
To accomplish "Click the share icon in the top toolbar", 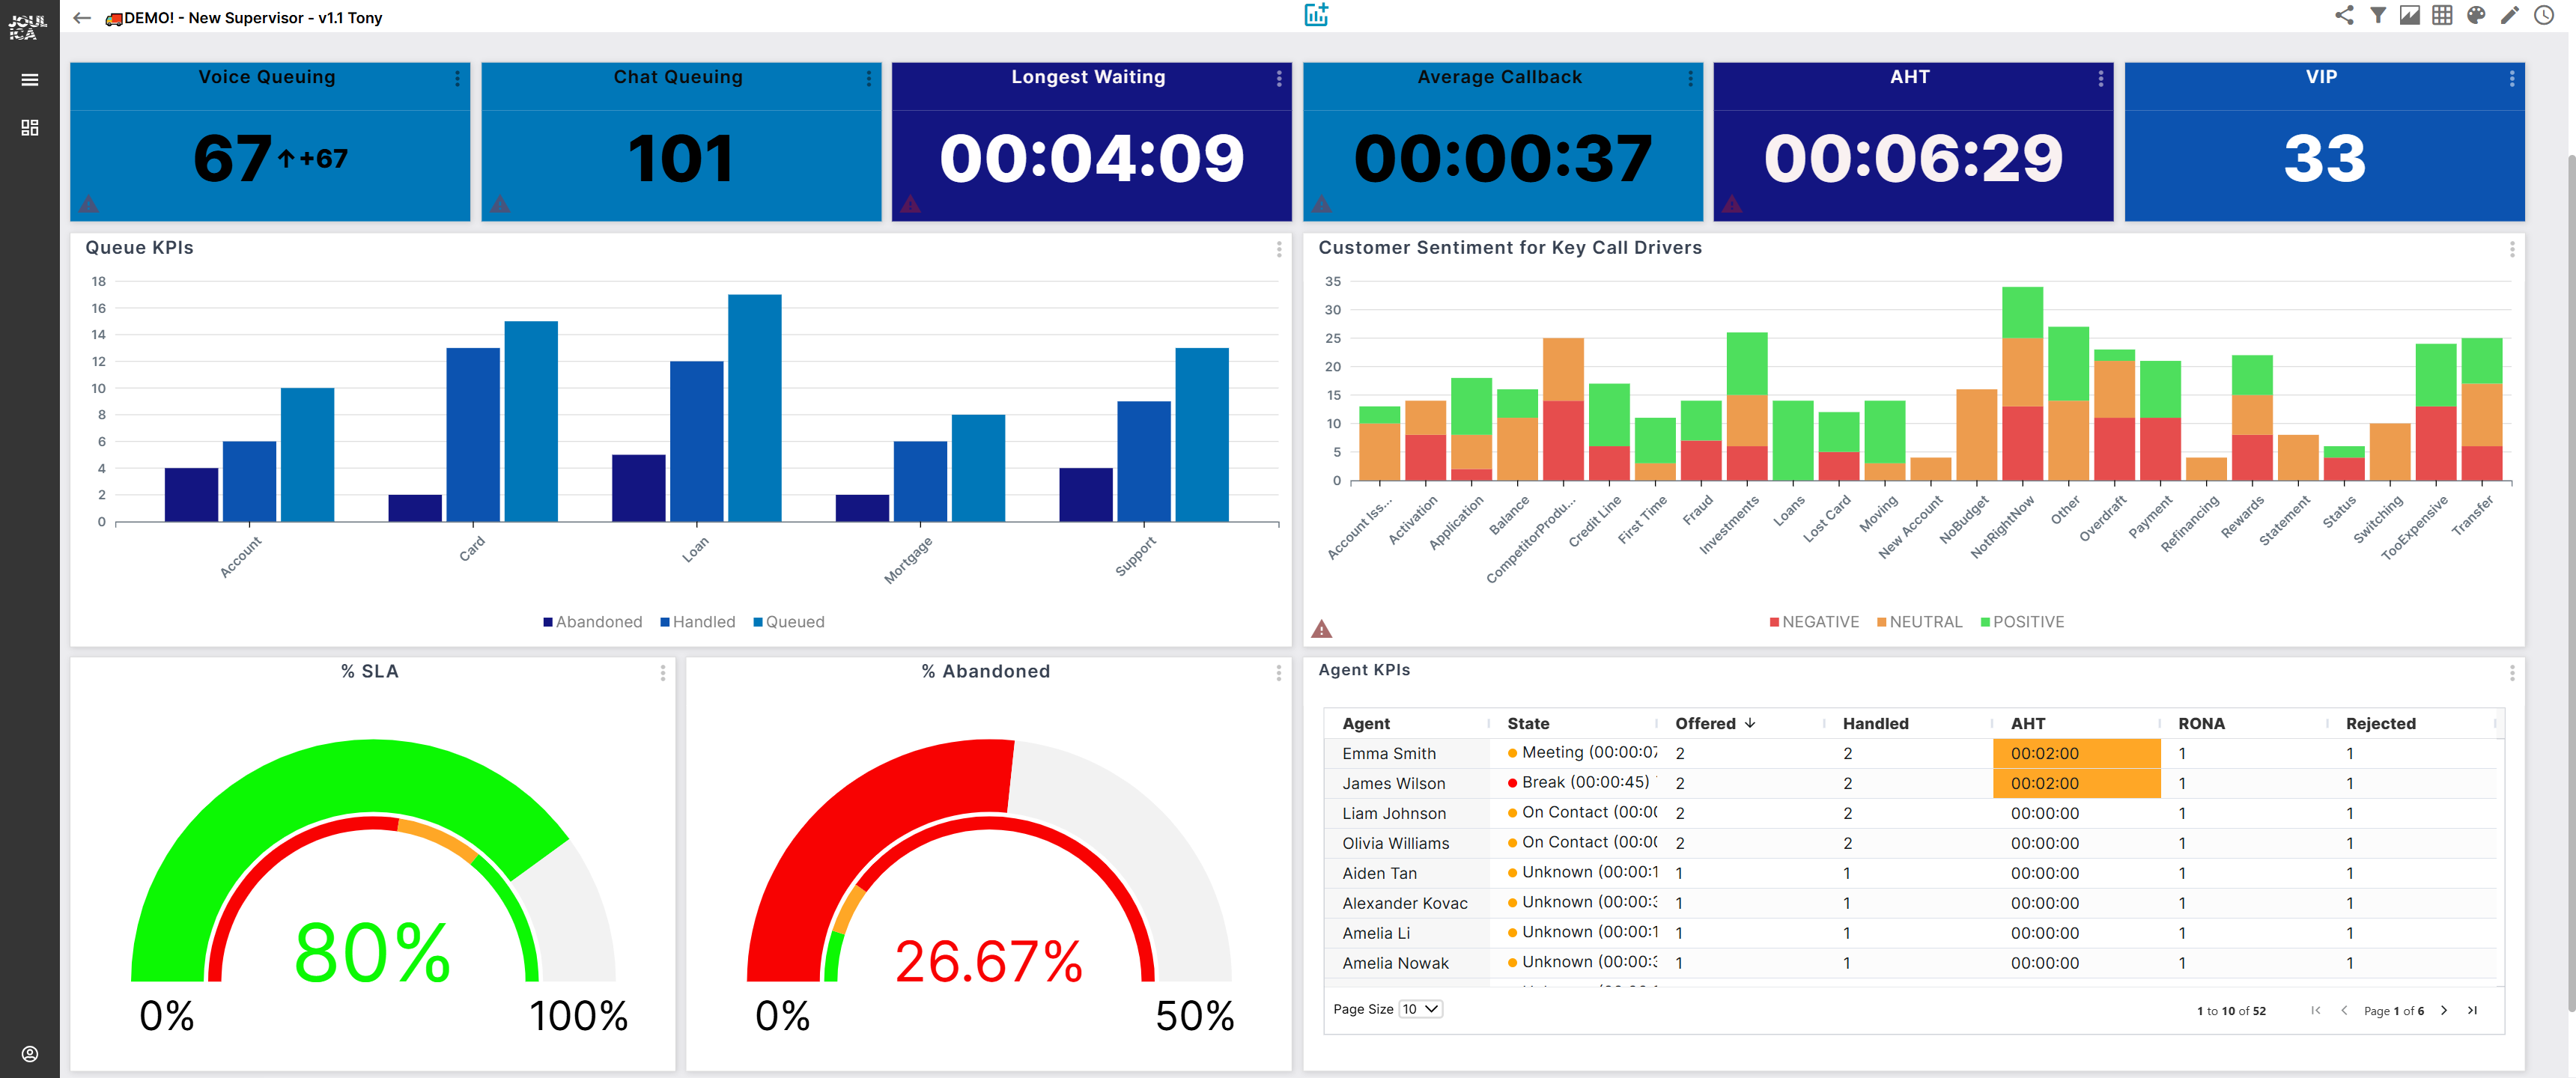I will (x=2344, y=16).
